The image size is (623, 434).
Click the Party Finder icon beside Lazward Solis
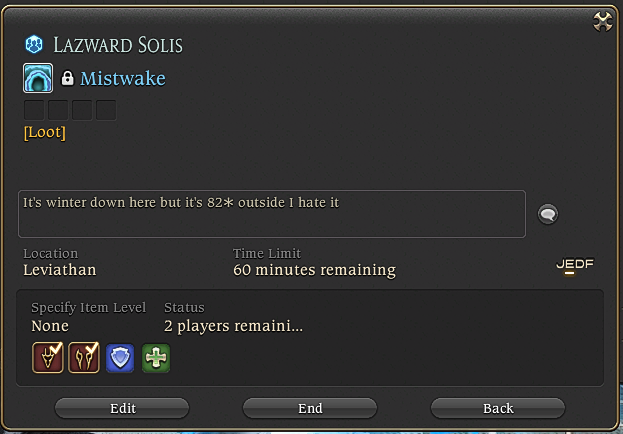tap(34, 45)
